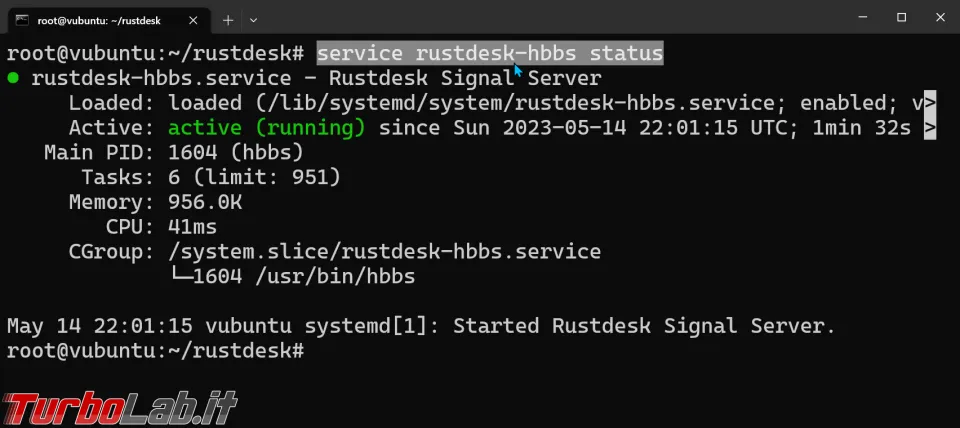Click the truncation arrow on the Active line
The width and height of the screenshot is (960, 428).
click(x=930, y=128)
